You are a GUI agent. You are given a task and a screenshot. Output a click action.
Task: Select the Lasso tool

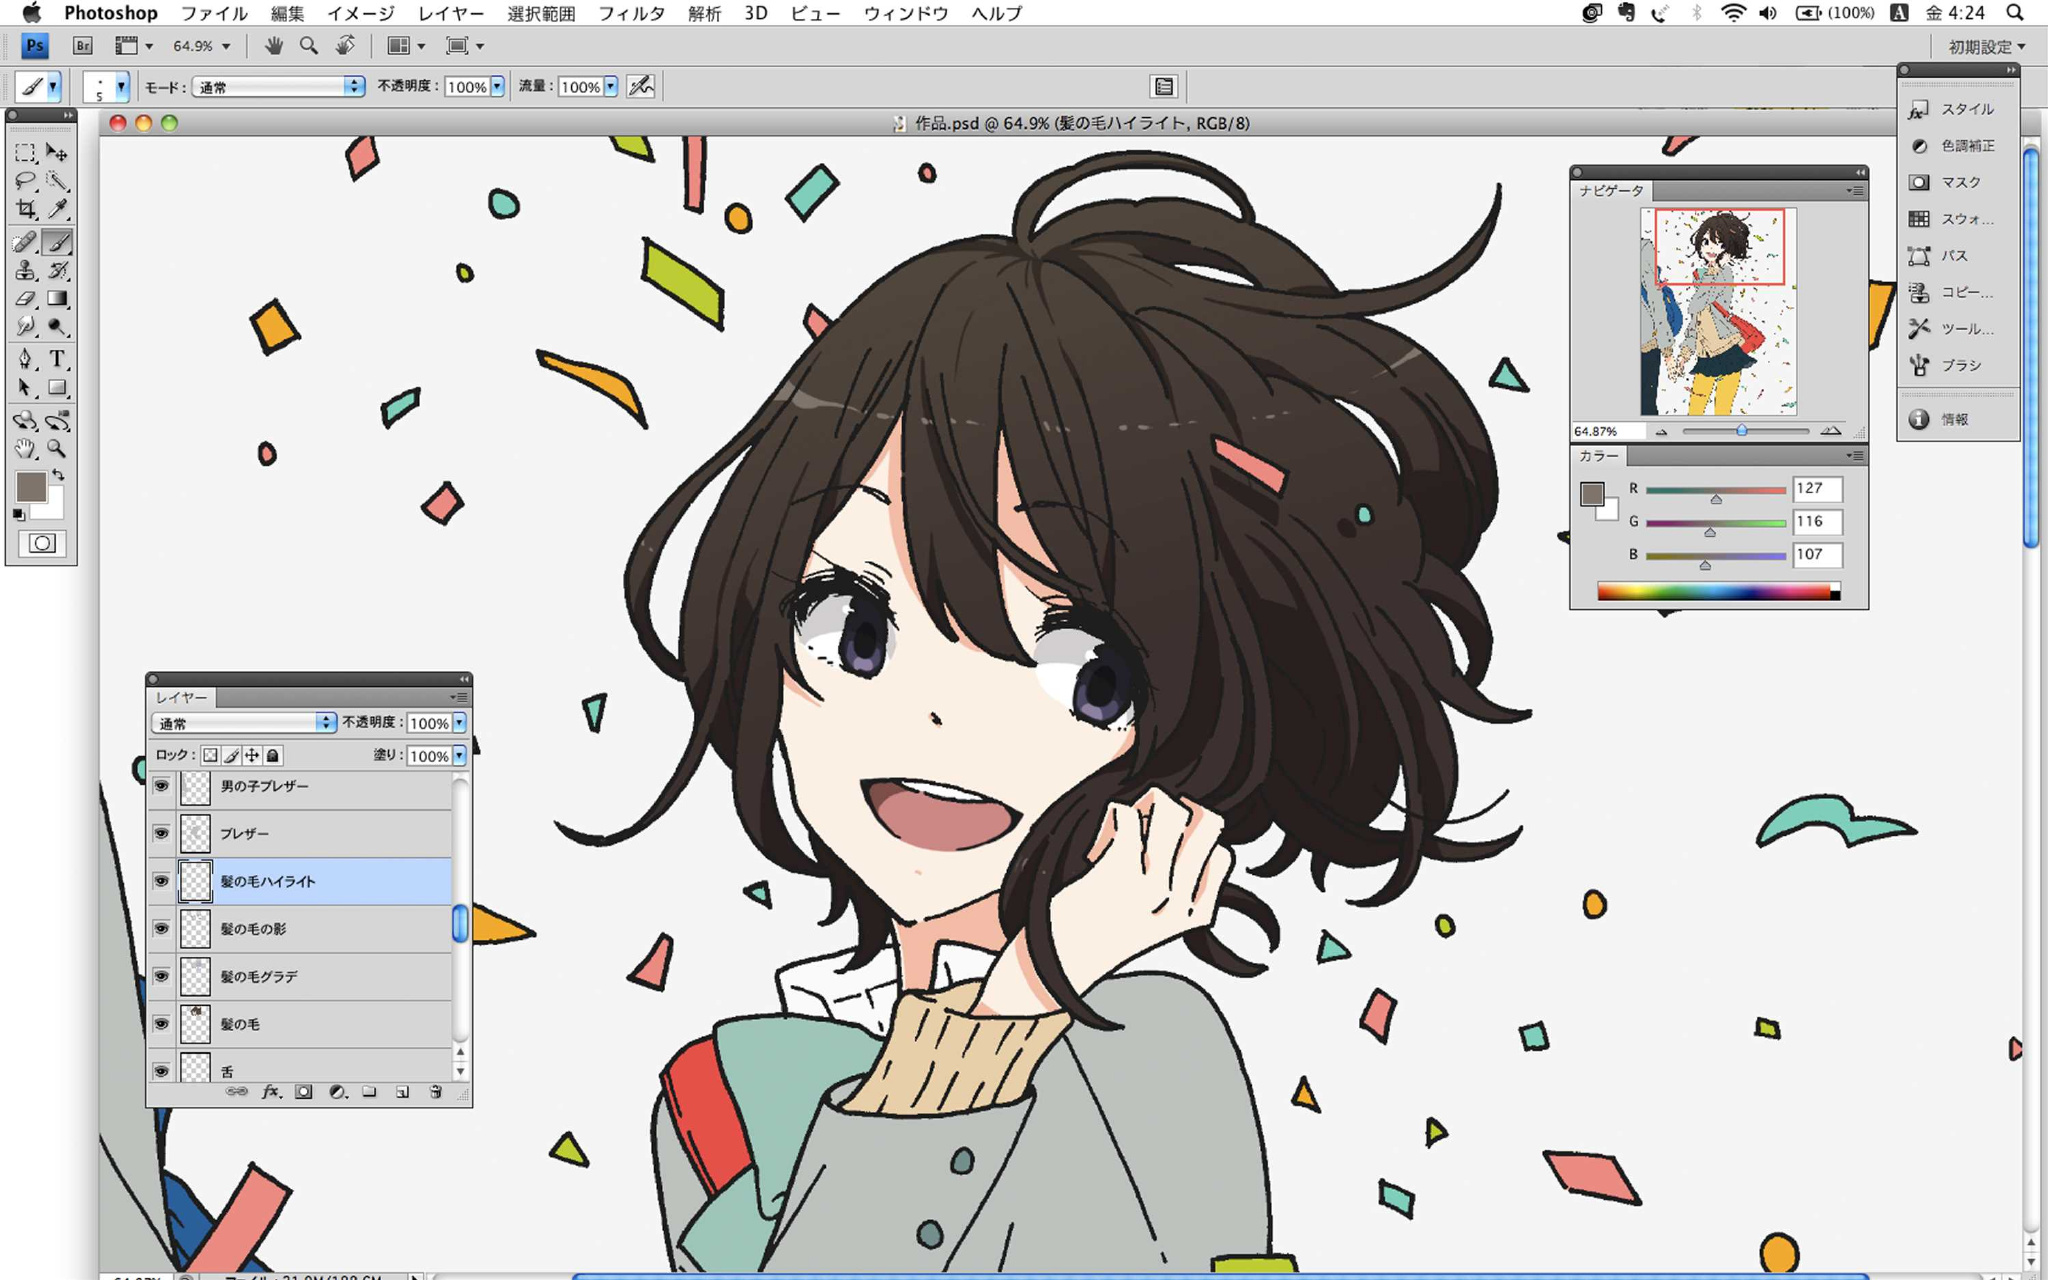pos(26,181)
